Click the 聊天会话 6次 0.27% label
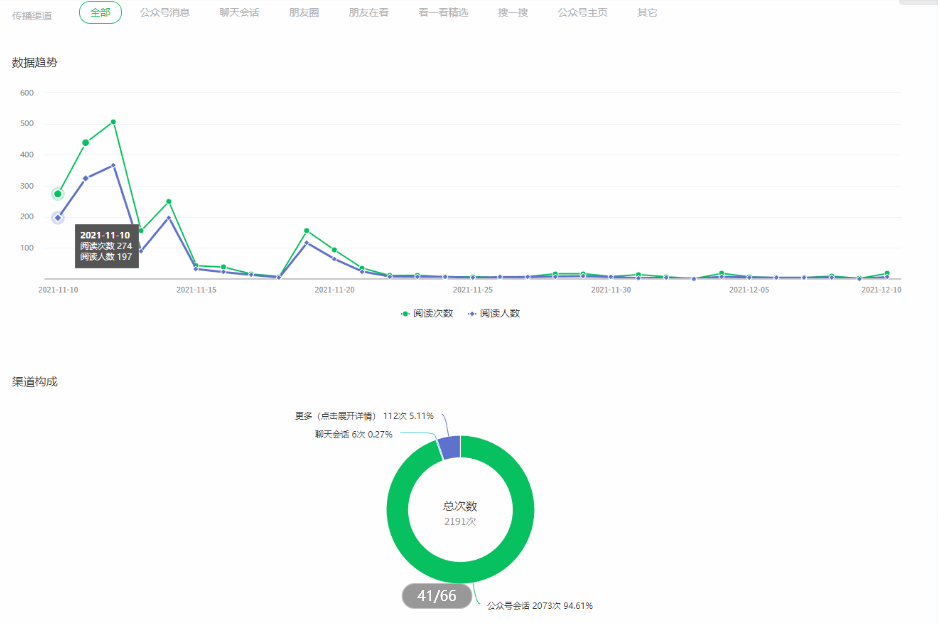 tap(353, 434)
